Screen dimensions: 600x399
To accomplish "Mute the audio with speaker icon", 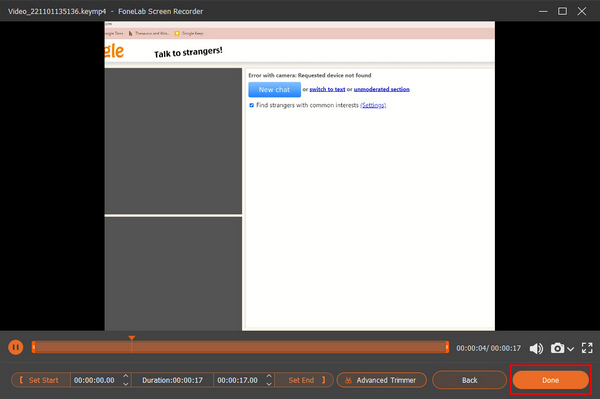I will click(x=536, y=348).
